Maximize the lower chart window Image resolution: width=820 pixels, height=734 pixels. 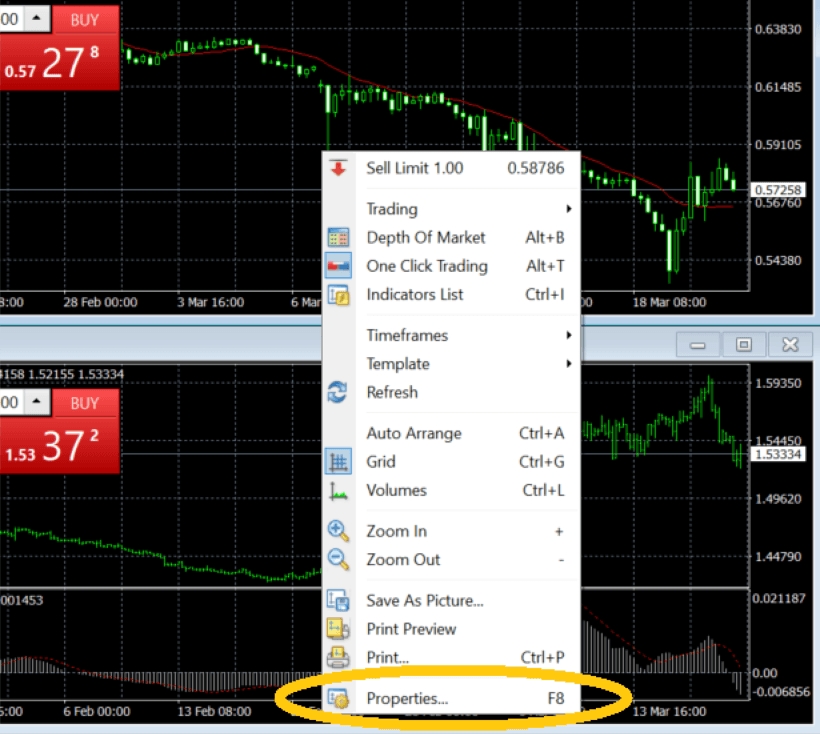tap(744, 345)
